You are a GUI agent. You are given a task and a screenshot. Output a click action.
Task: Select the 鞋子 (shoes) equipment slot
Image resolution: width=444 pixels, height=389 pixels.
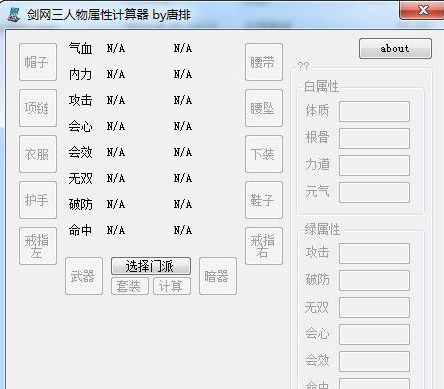(x=264, y=200)
